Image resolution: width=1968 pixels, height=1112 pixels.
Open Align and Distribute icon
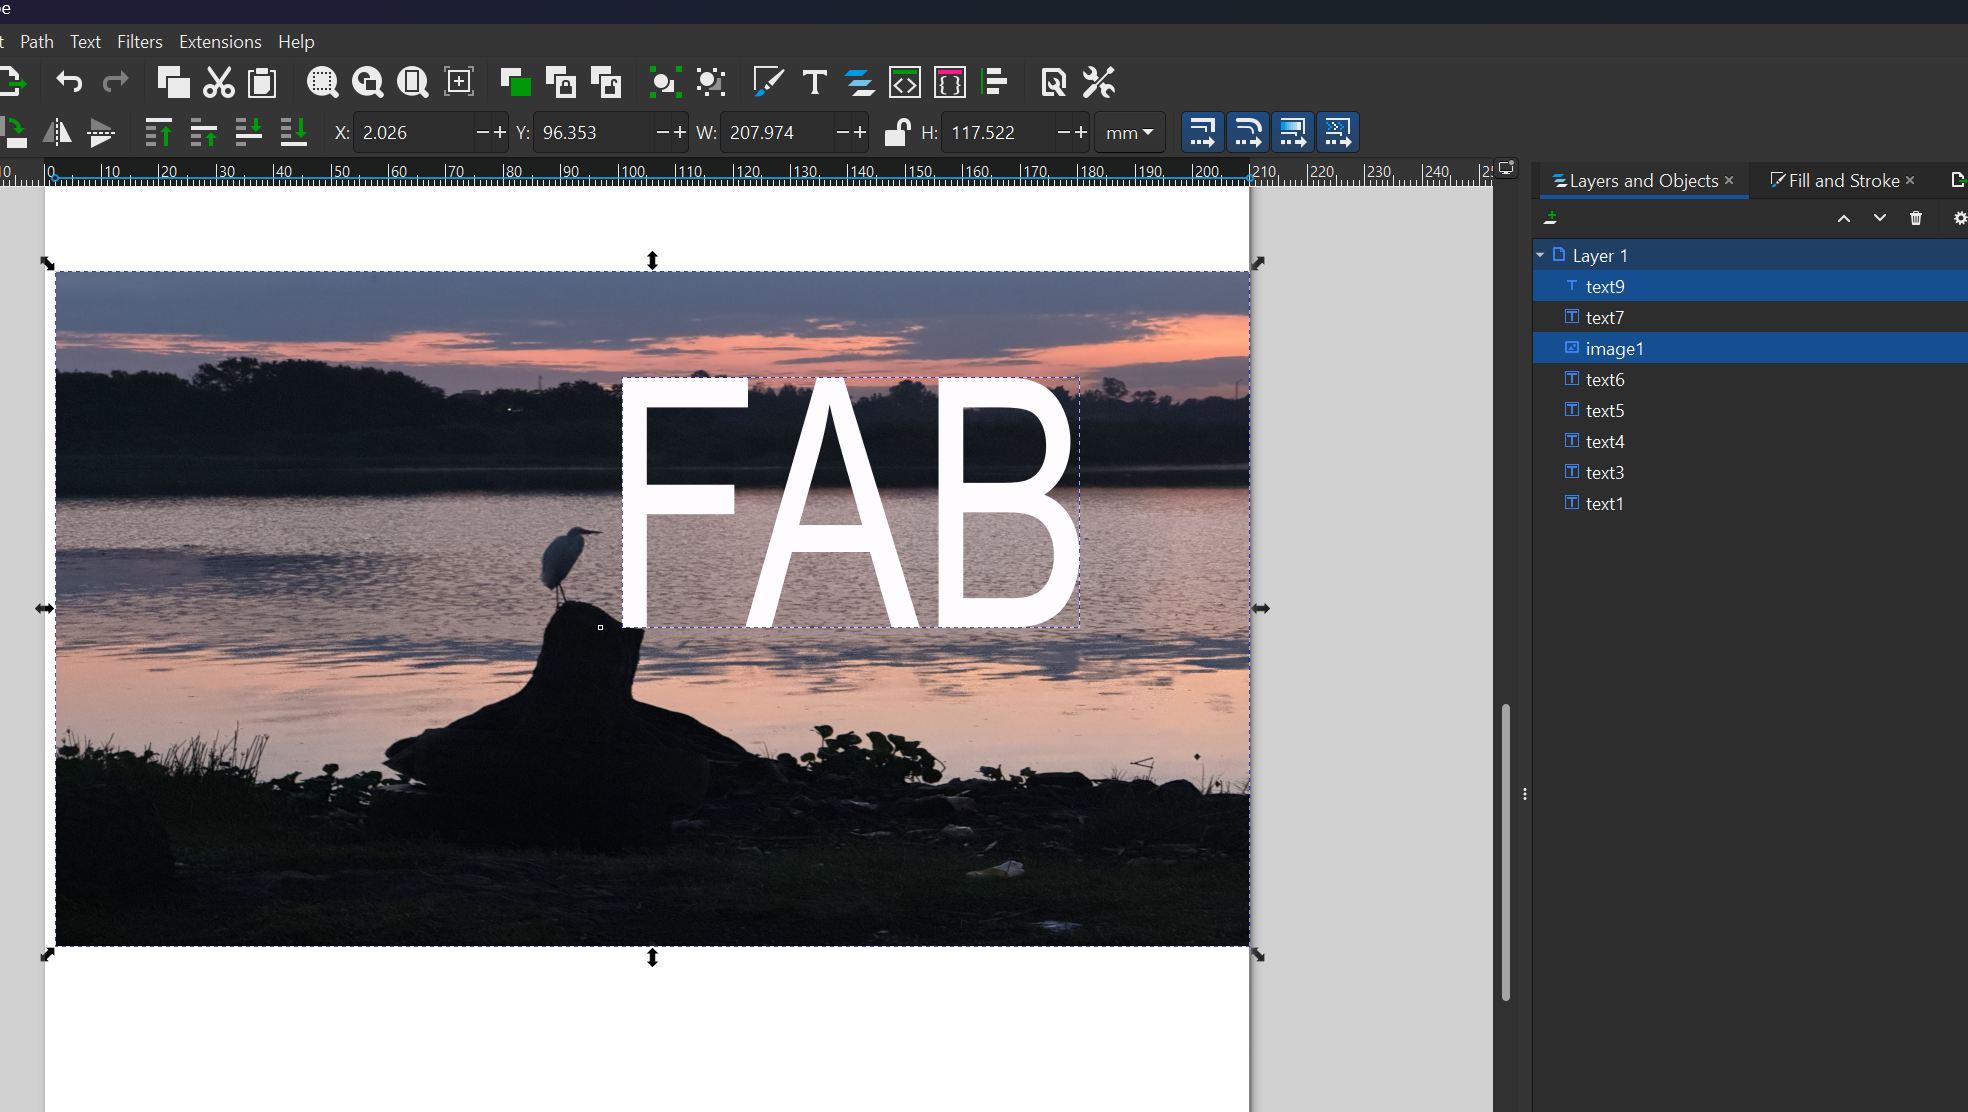click(994, 82)
